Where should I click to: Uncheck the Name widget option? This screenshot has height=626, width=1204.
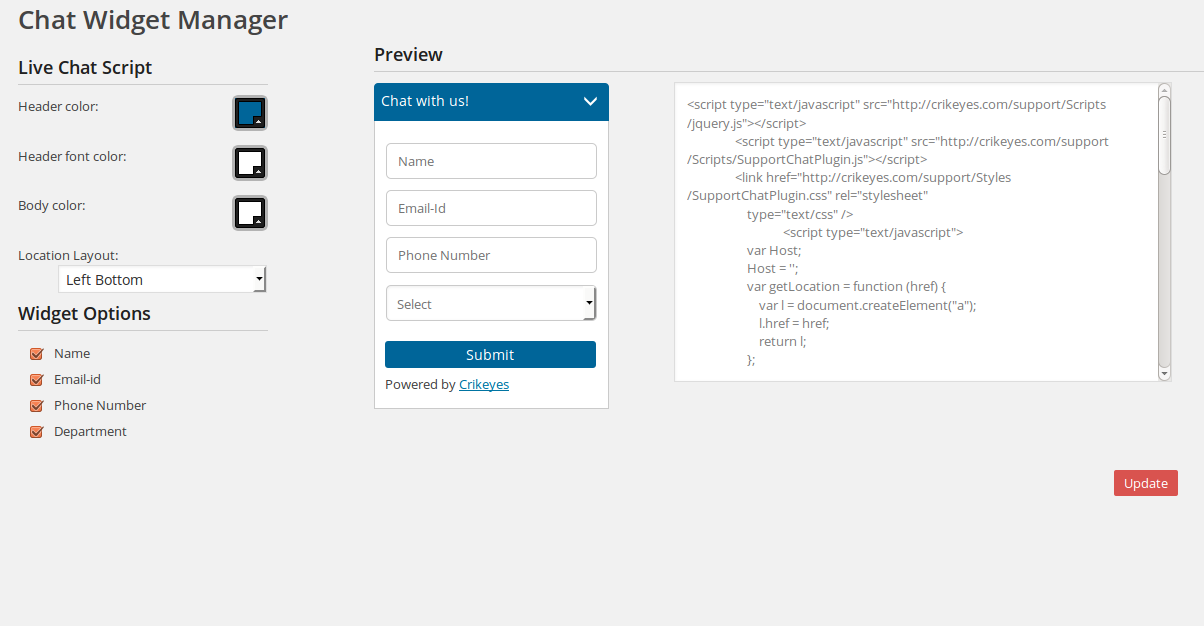click(x=37, y=354)
